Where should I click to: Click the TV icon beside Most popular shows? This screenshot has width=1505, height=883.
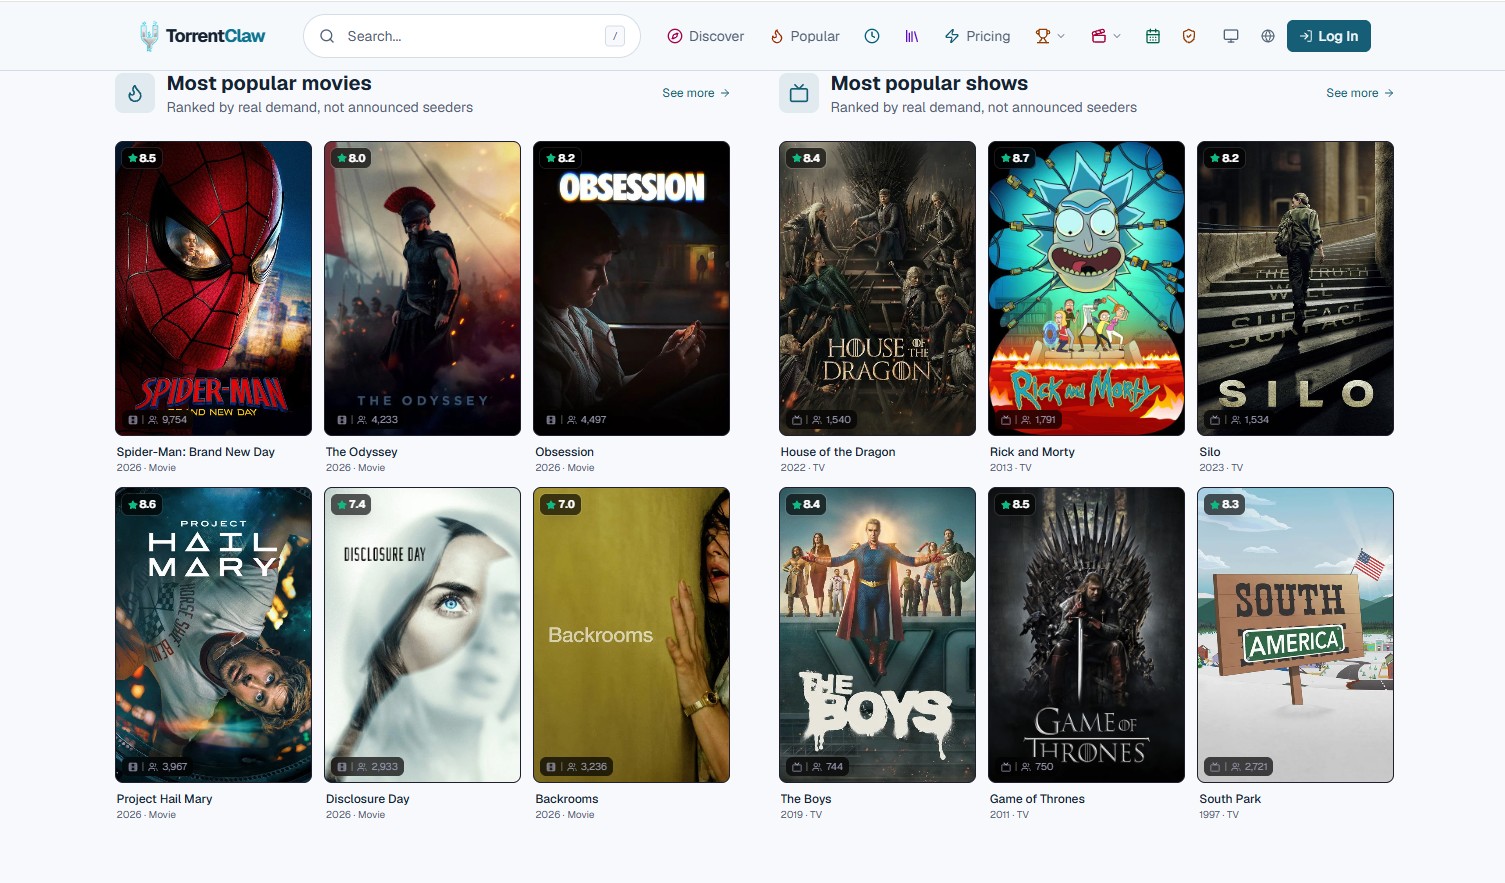[x=799, y=93]
